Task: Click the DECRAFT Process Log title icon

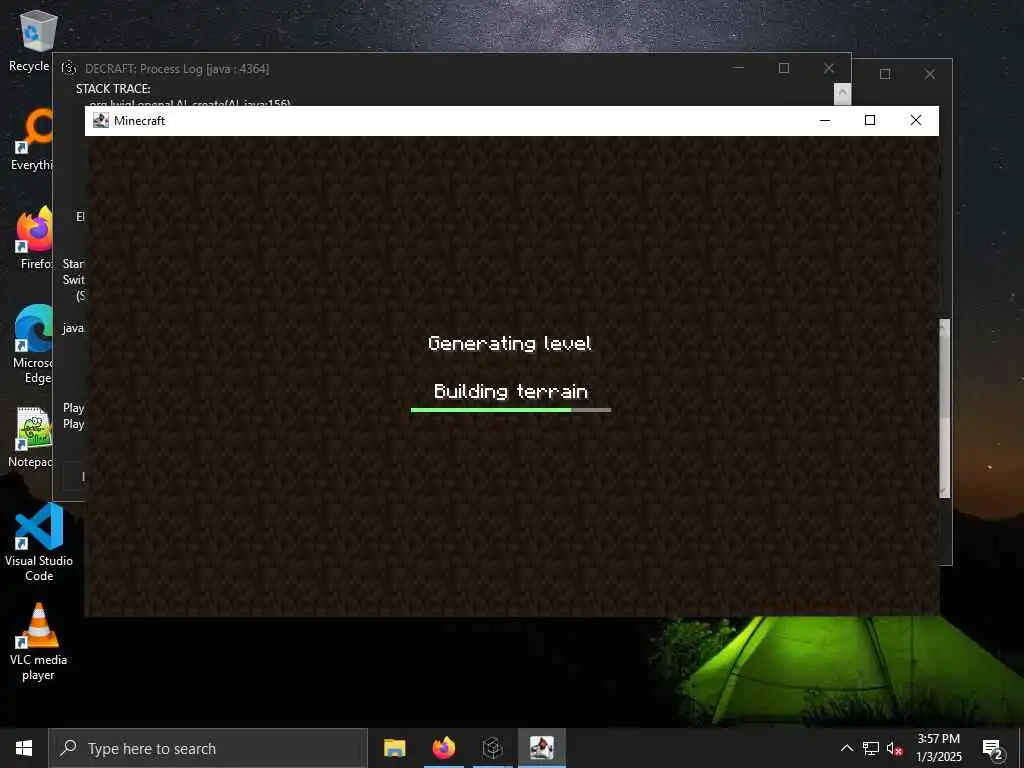Action: pos(69,68)
